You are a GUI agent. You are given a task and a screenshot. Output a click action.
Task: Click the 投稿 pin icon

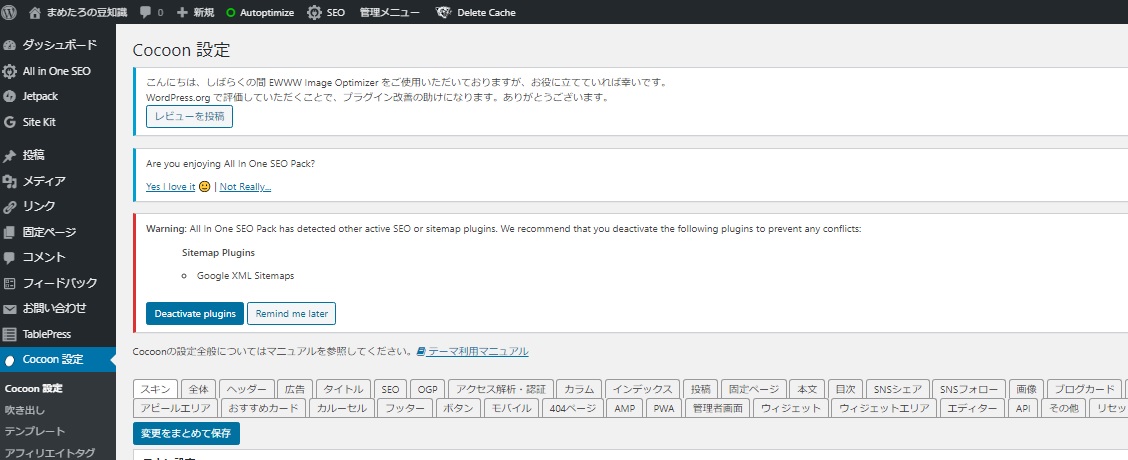click(9, 155)
